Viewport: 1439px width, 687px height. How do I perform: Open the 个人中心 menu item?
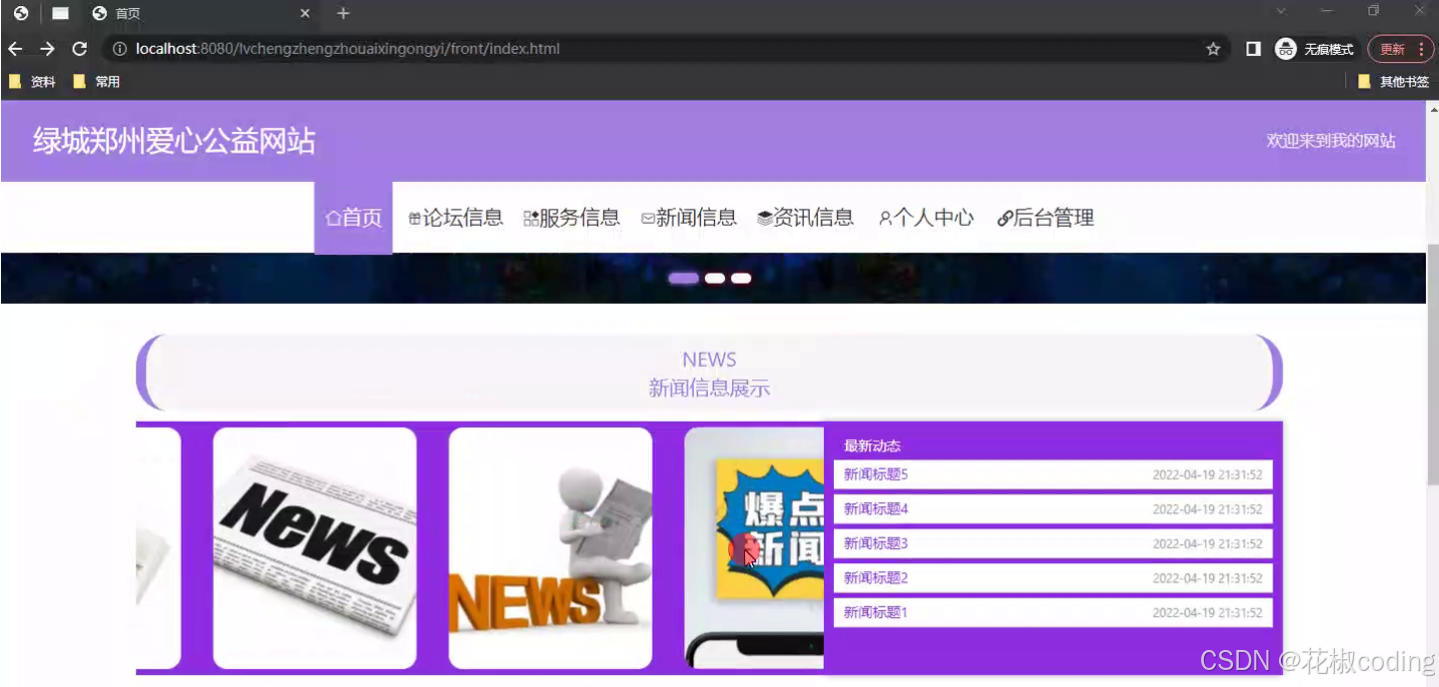(x=934, y=217)
